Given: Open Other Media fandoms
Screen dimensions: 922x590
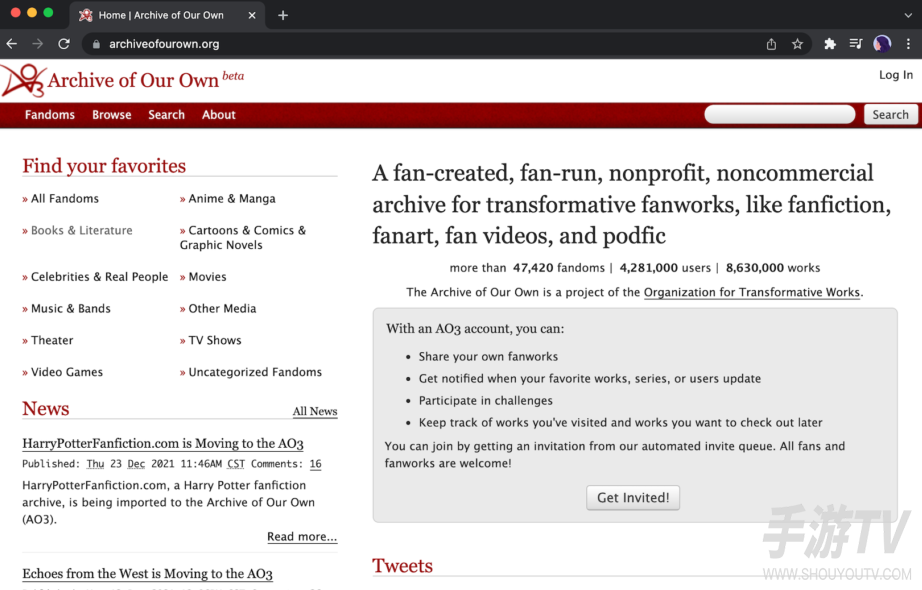Looking at the screenshot, I should click(222, 308).
